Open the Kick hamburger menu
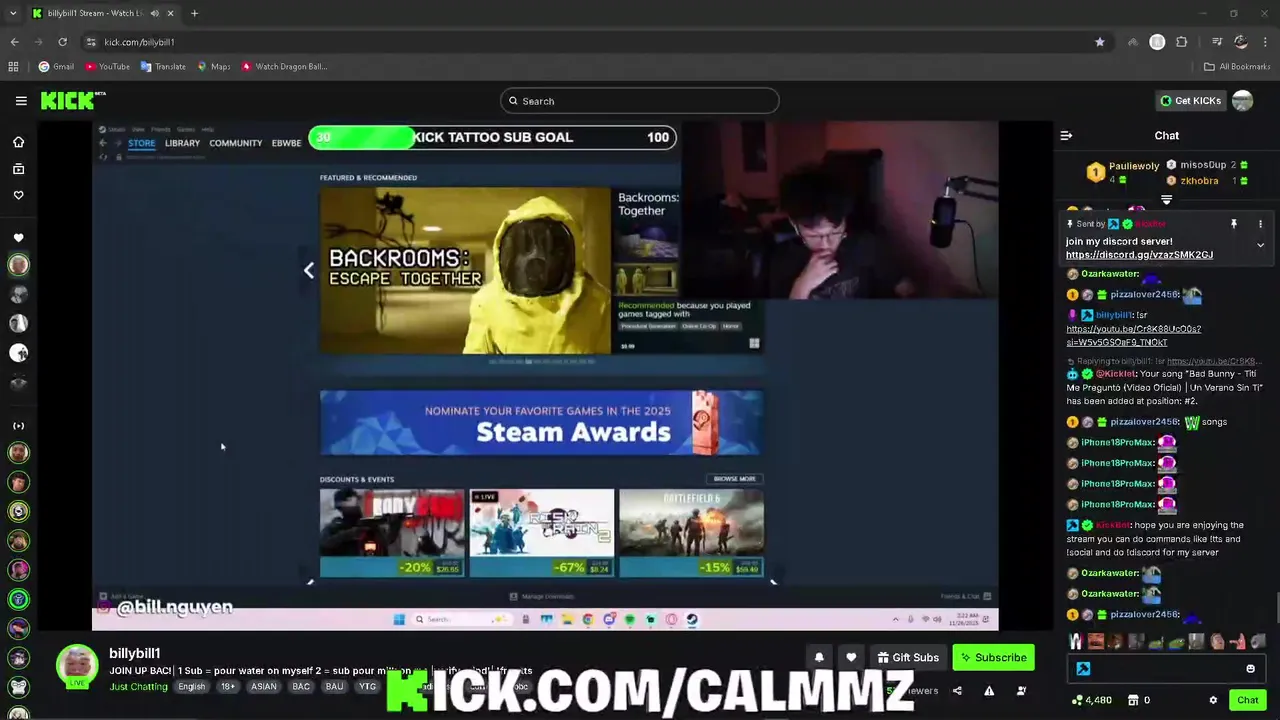This screenshot has width=1280, height=720. 21,101
